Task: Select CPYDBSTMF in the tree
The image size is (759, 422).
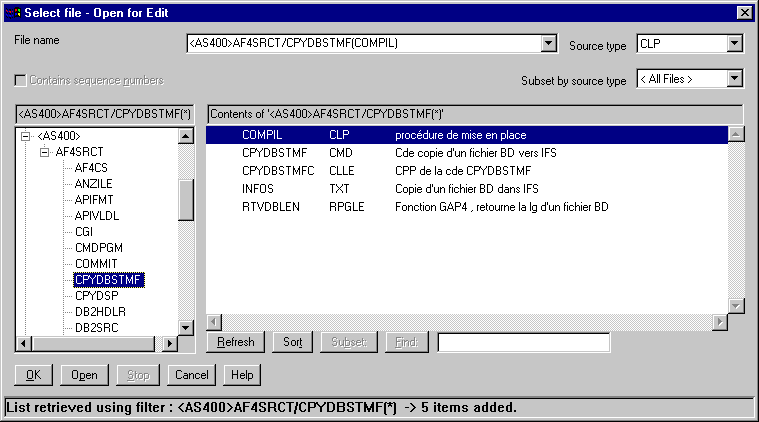Action: pyautogui.click(x=110, y=280)
